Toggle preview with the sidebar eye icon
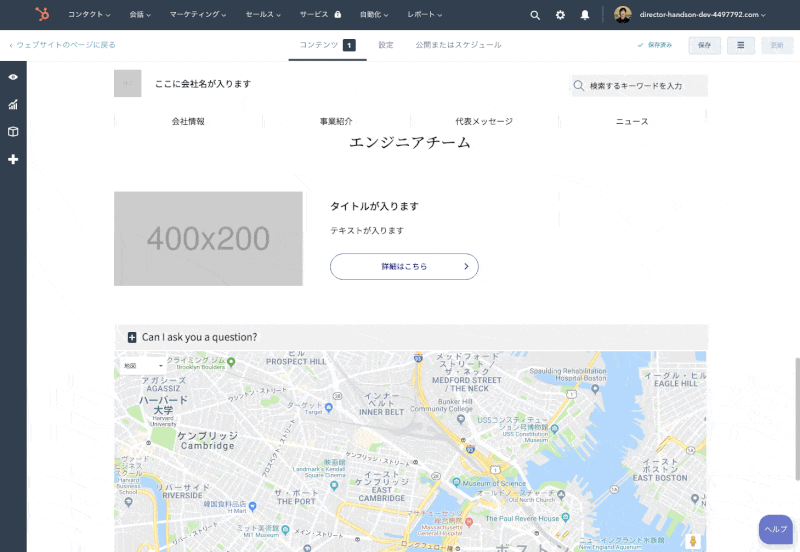 click(13, 77)
